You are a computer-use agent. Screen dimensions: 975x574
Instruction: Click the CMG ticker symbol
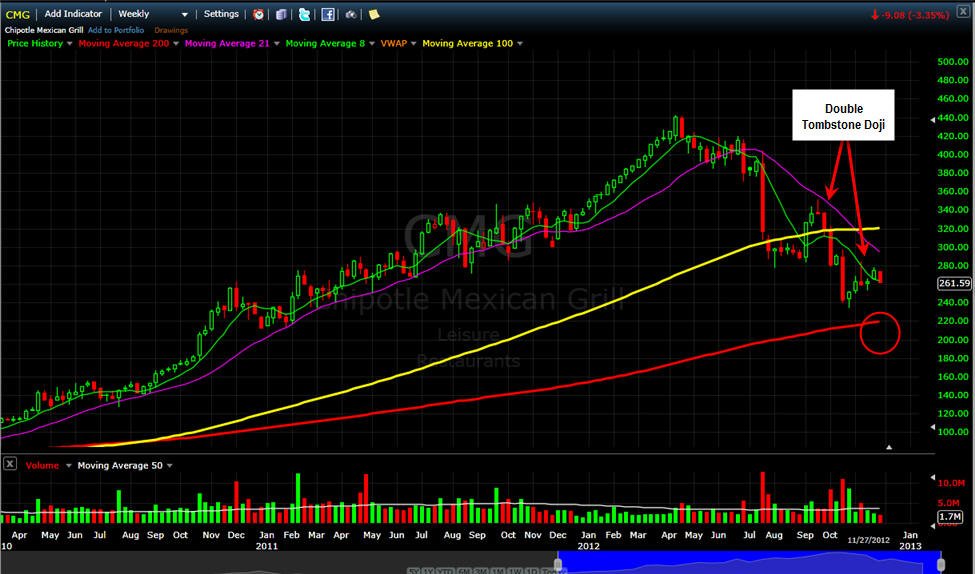(17, 14)
